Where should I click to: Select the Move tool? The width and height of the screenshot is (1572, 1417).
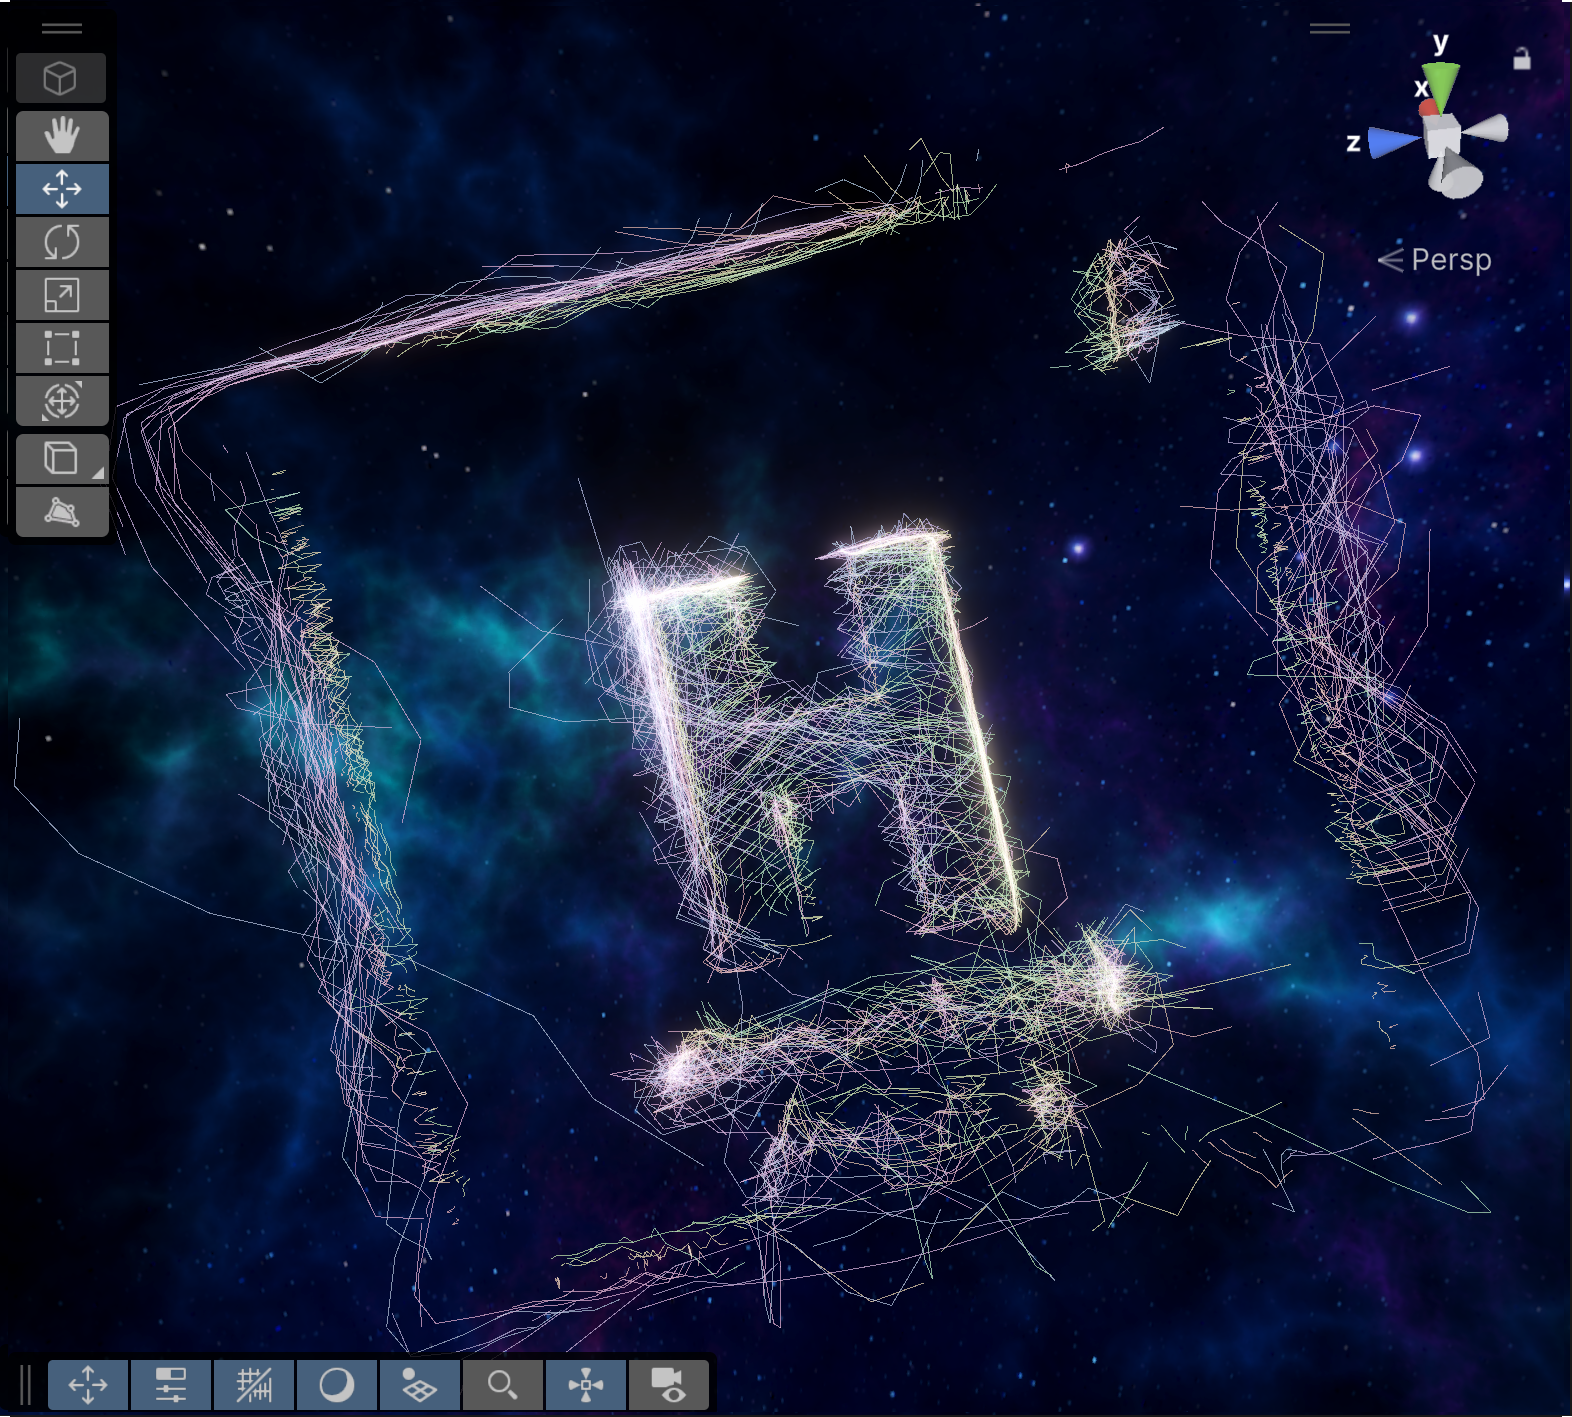click(x=62, y=188)
